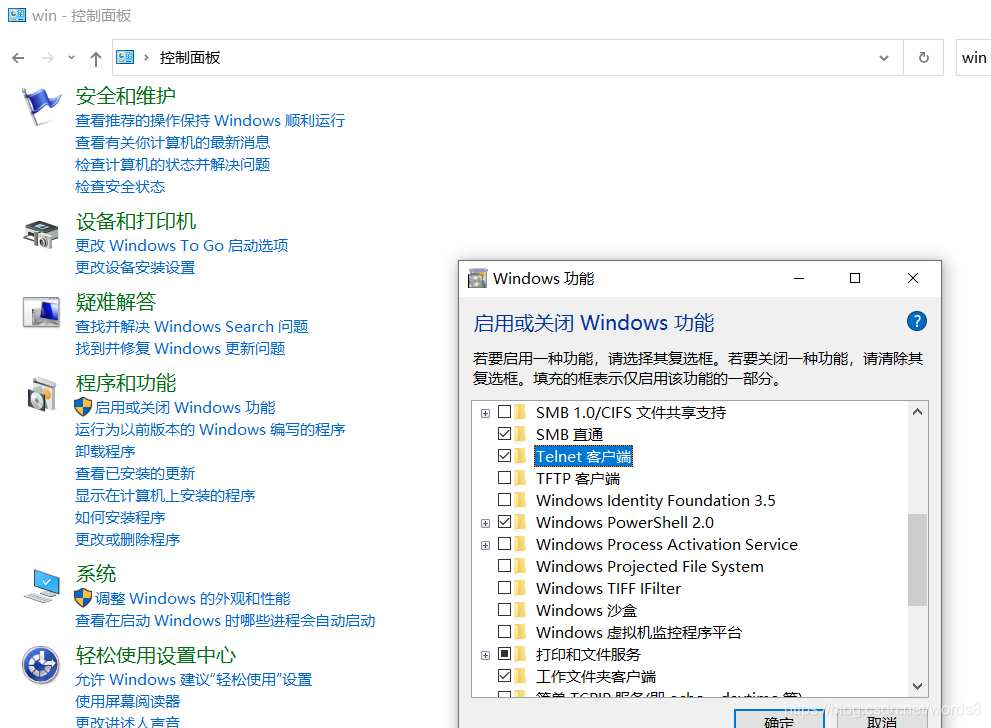Expand the 打印和文件服务 tree node
Image resolution: width=991 pixels, height=728 pixels.
[485, 655]
